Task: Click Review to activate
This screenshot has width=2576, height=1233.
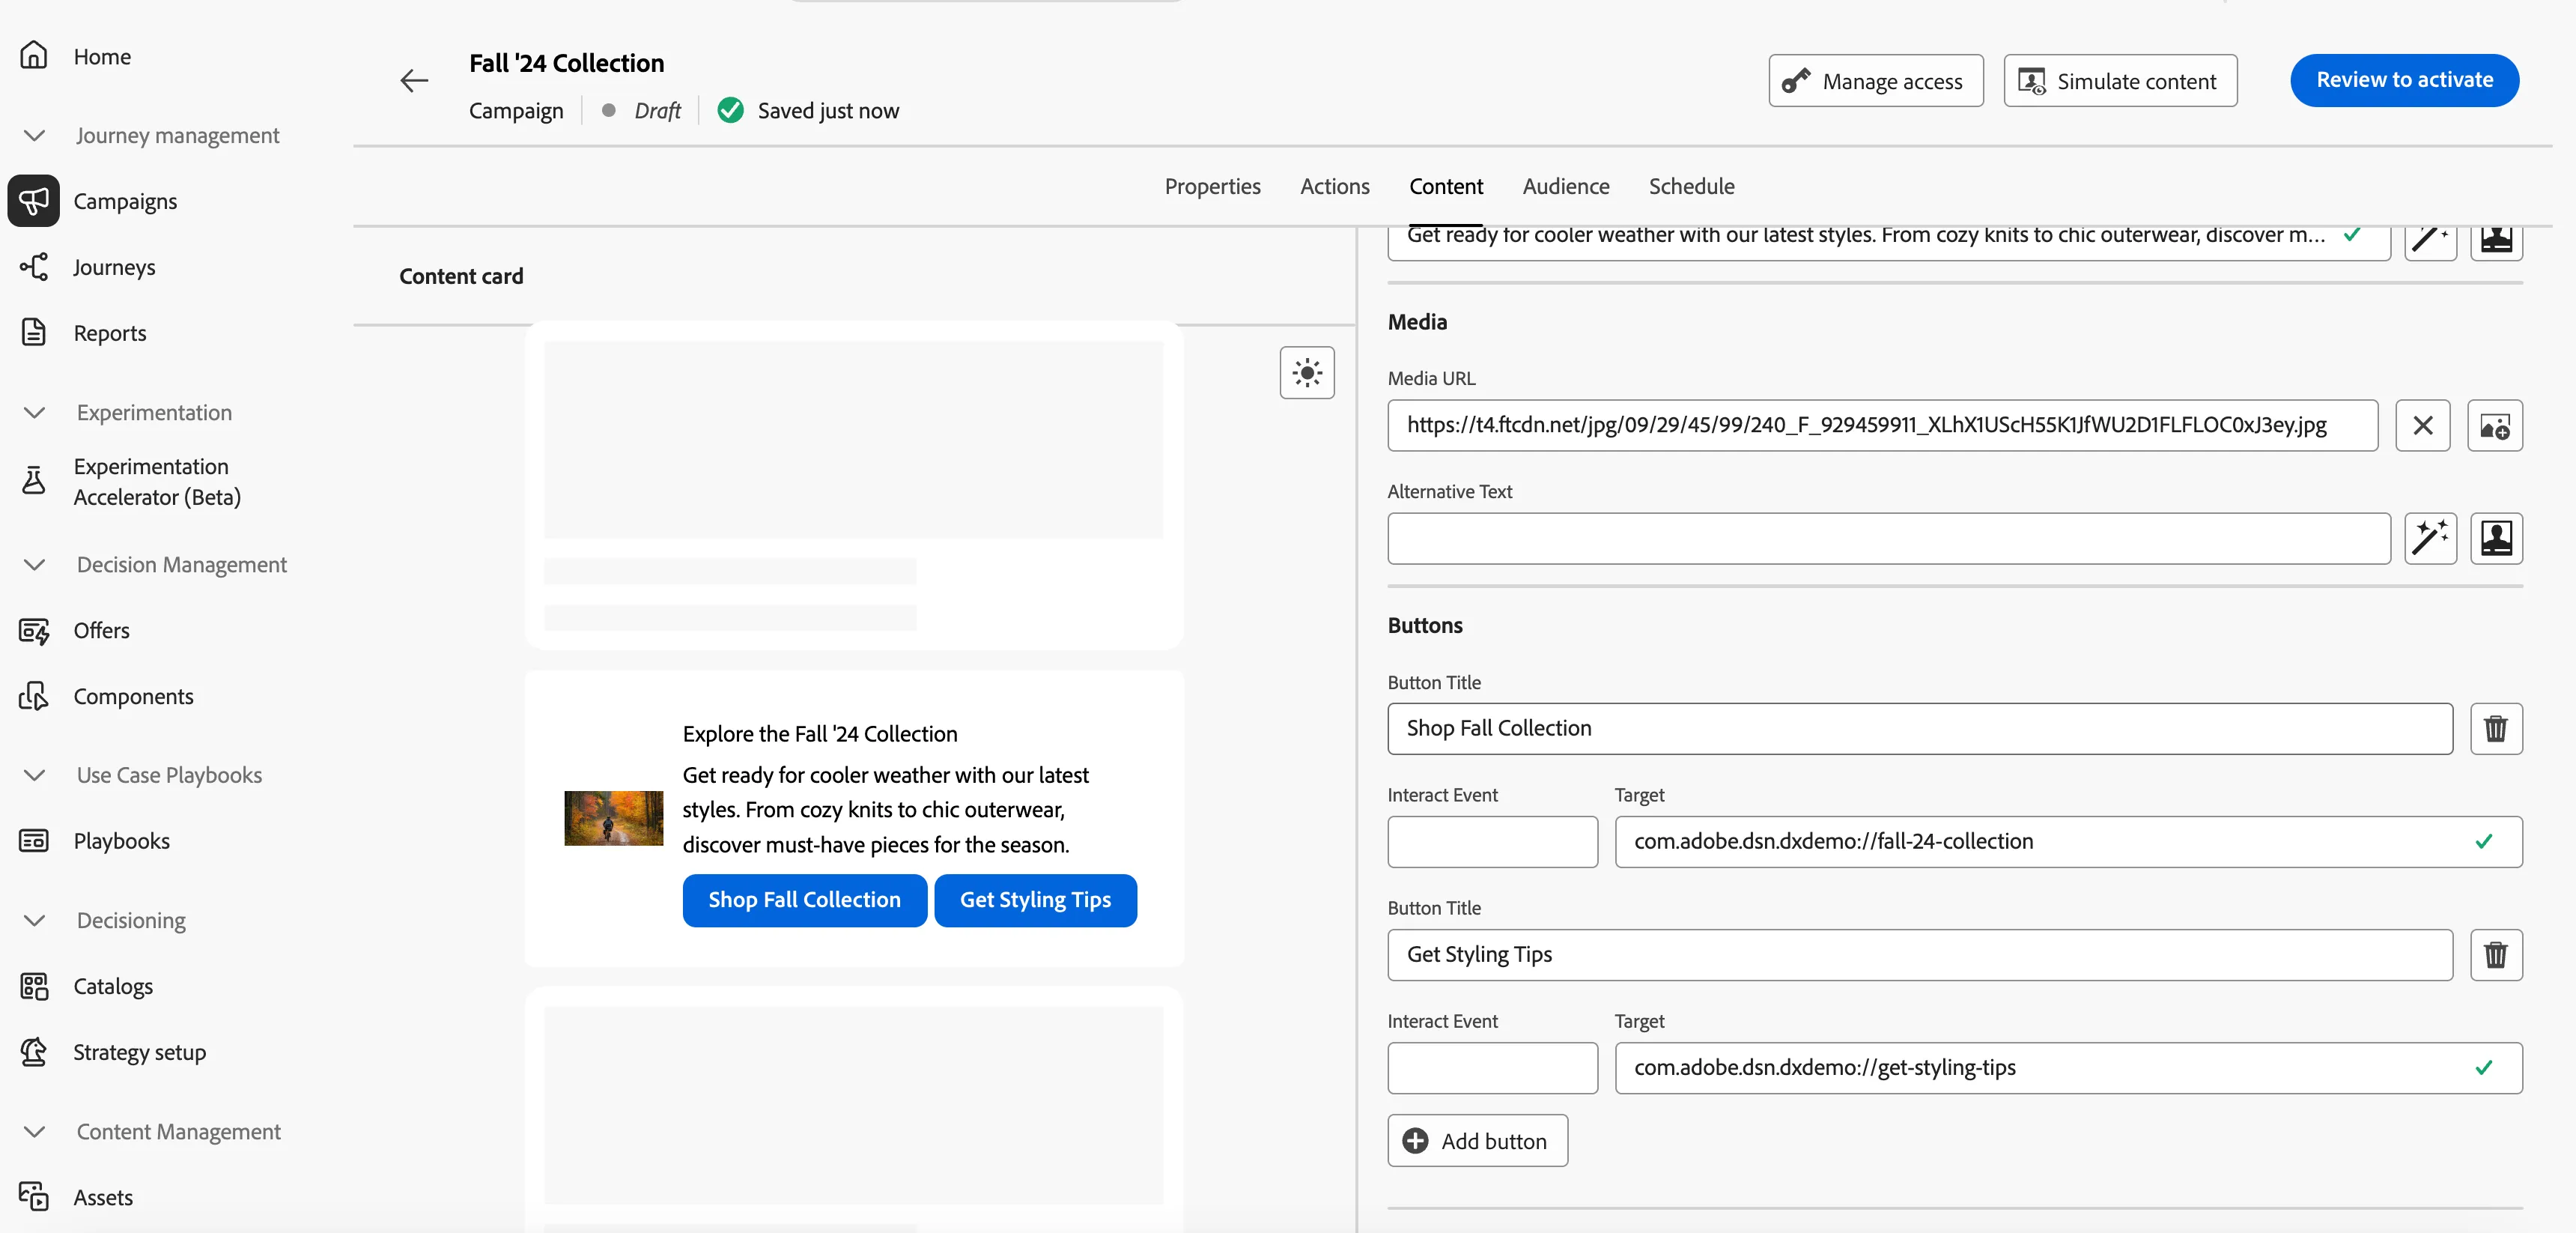Action: (2404, 80)
